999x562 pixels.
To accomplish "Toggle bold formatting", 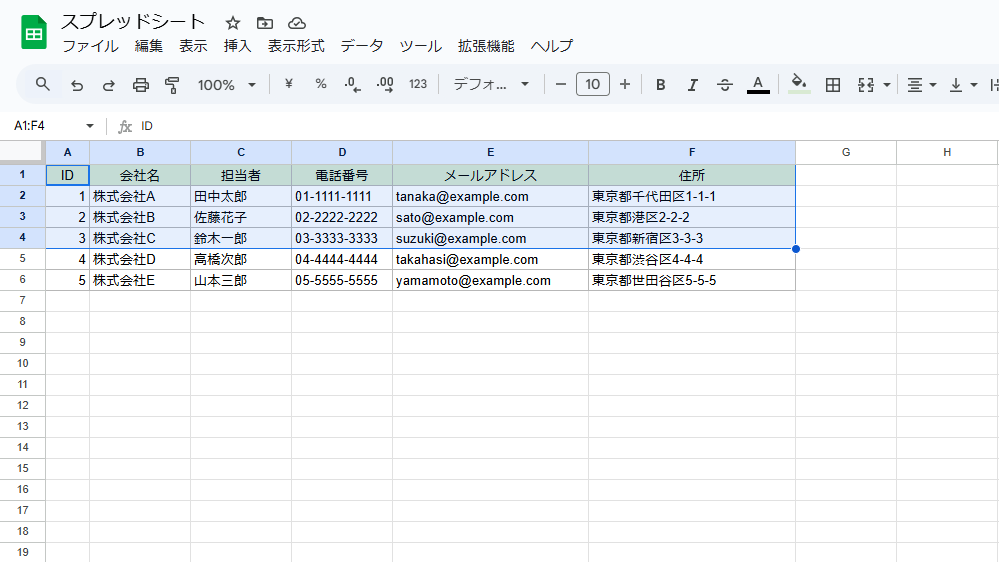I will tap(661, 85).
